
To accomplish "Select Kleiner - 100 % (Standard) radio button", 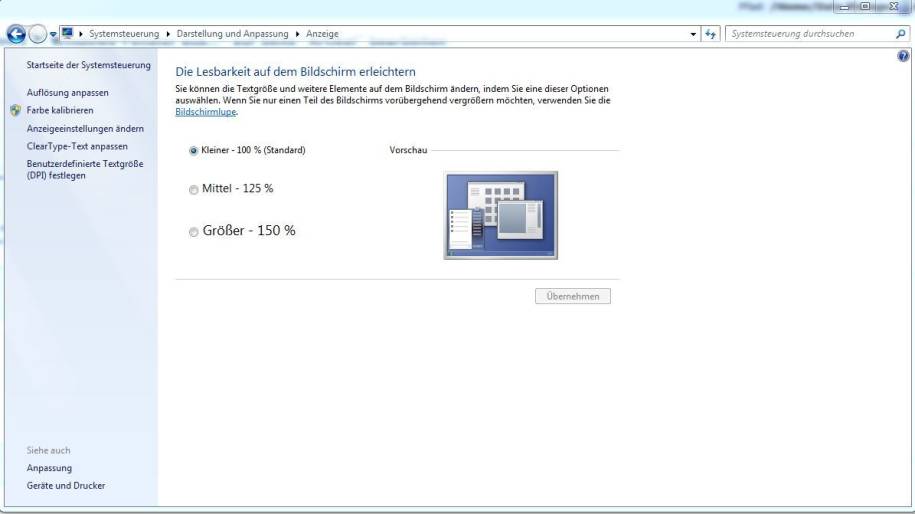I will point(194,151).
